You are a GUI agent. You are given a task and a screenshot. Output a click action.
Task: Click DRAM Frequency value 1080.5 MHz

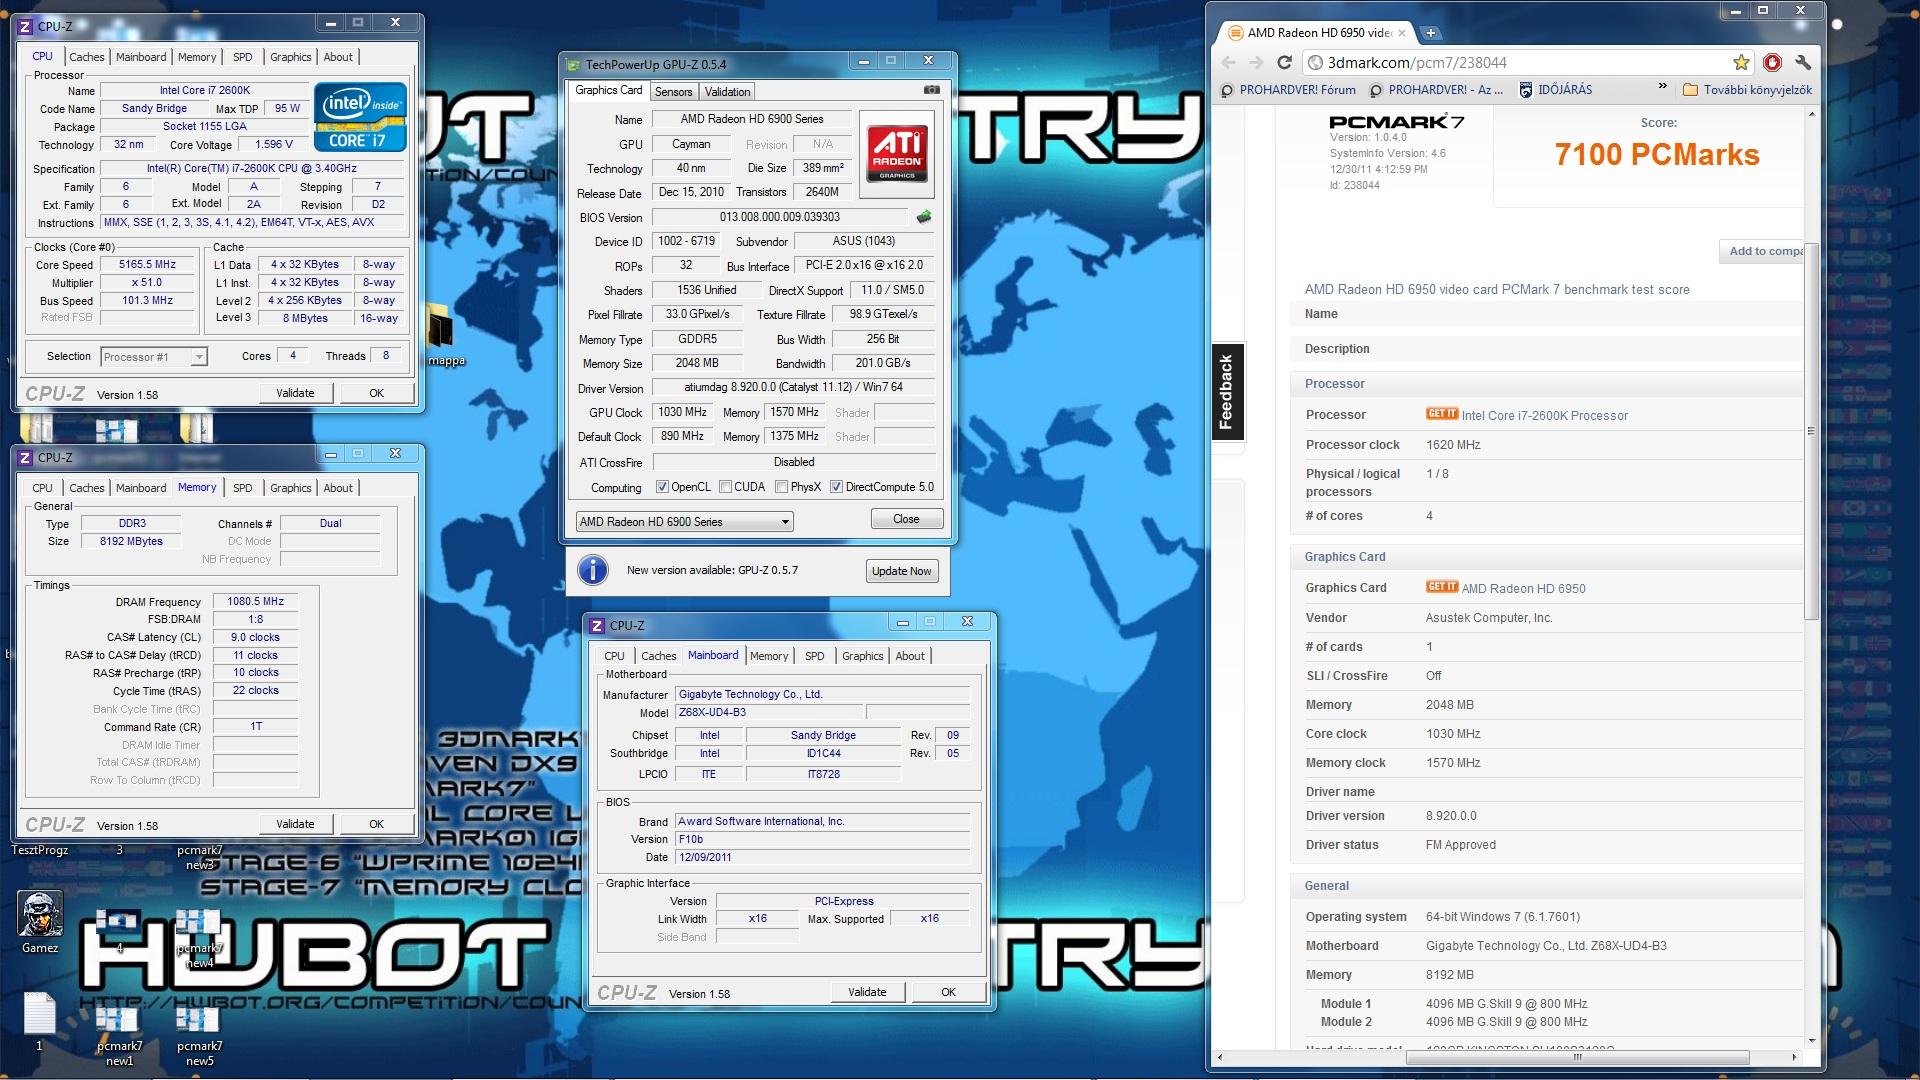point(255,602)
